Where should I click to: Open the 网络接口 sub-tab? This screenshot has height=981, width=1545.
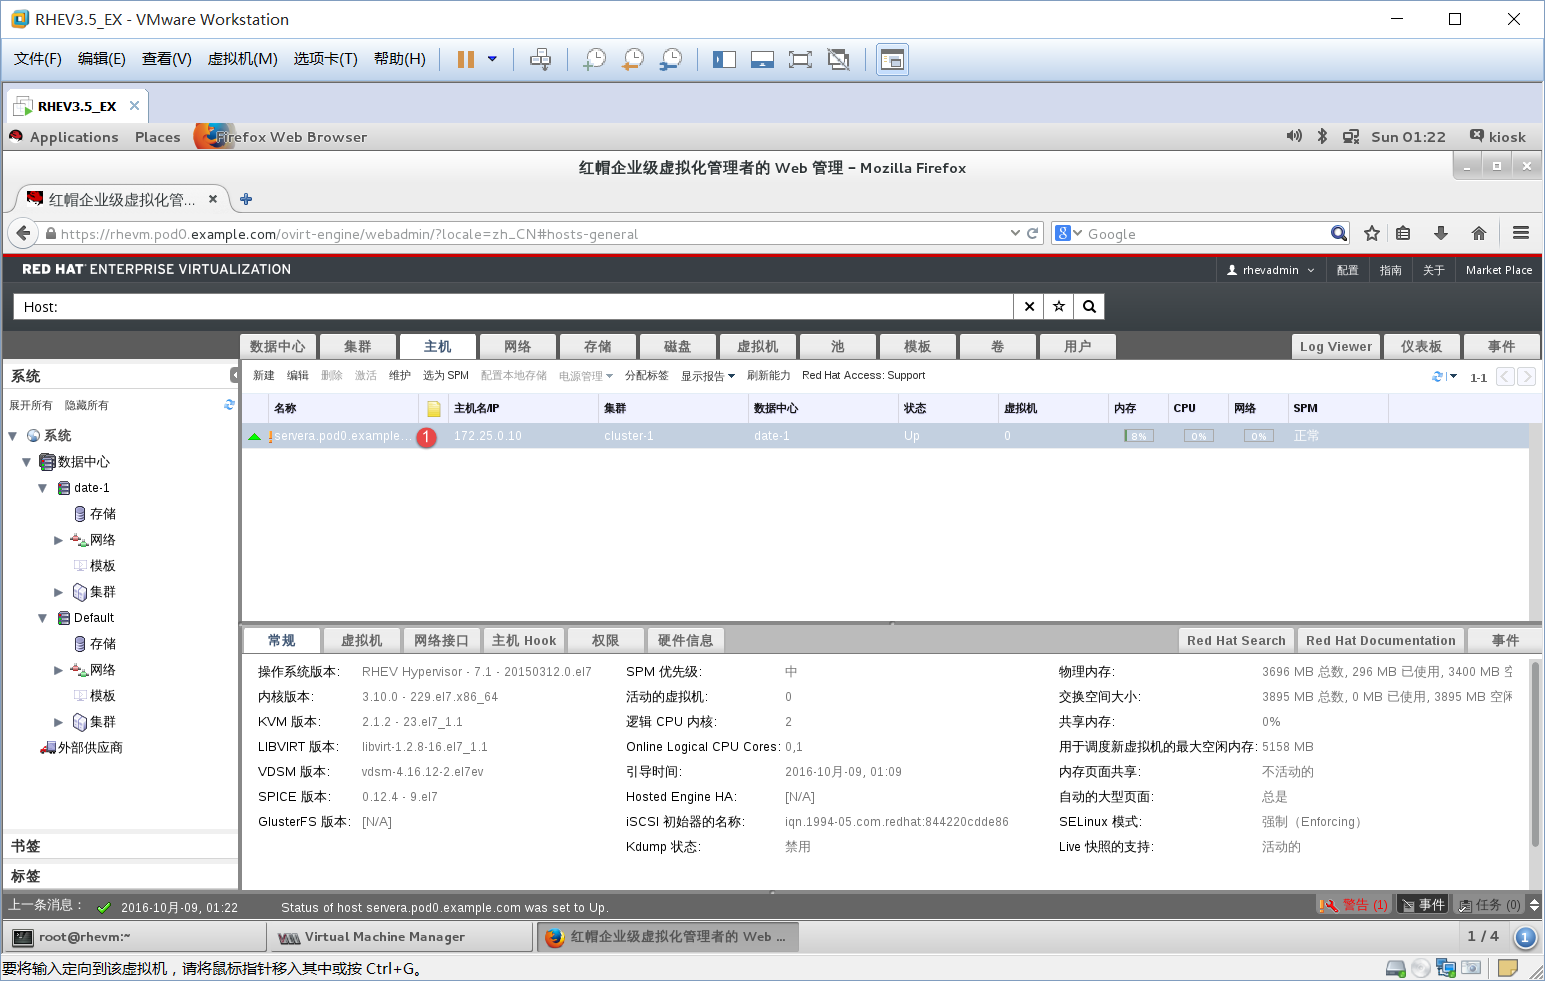(441, 640)
